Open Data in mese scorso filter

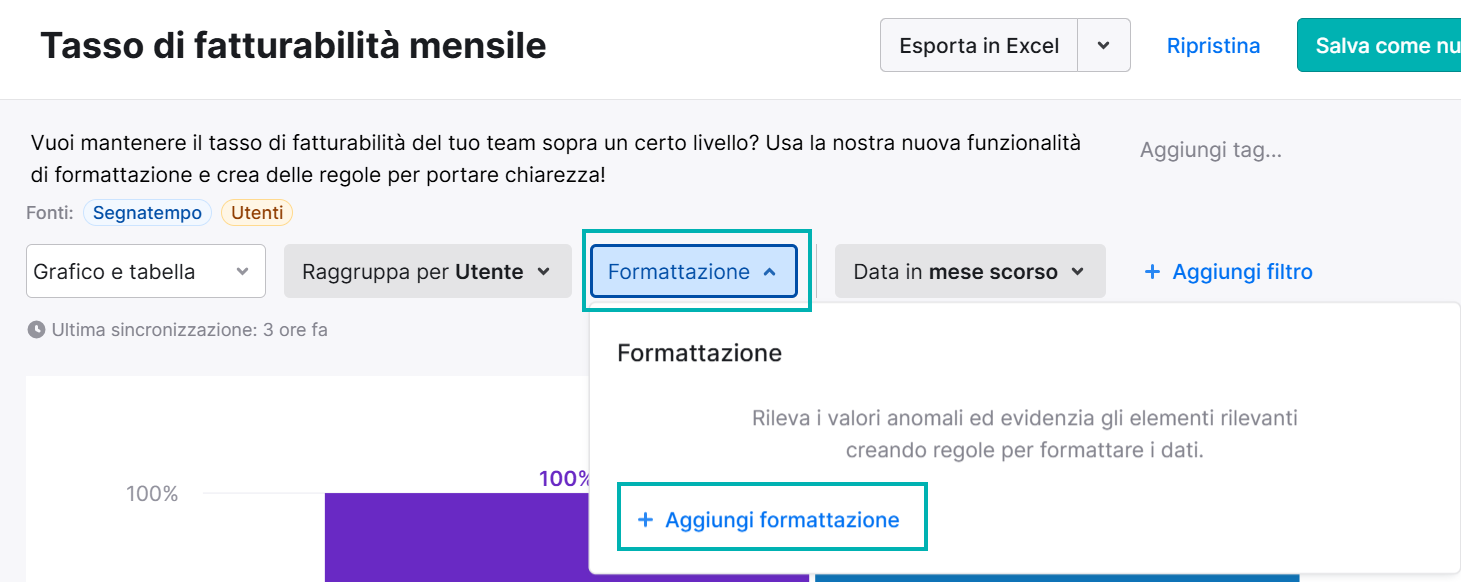coord(970,271)
